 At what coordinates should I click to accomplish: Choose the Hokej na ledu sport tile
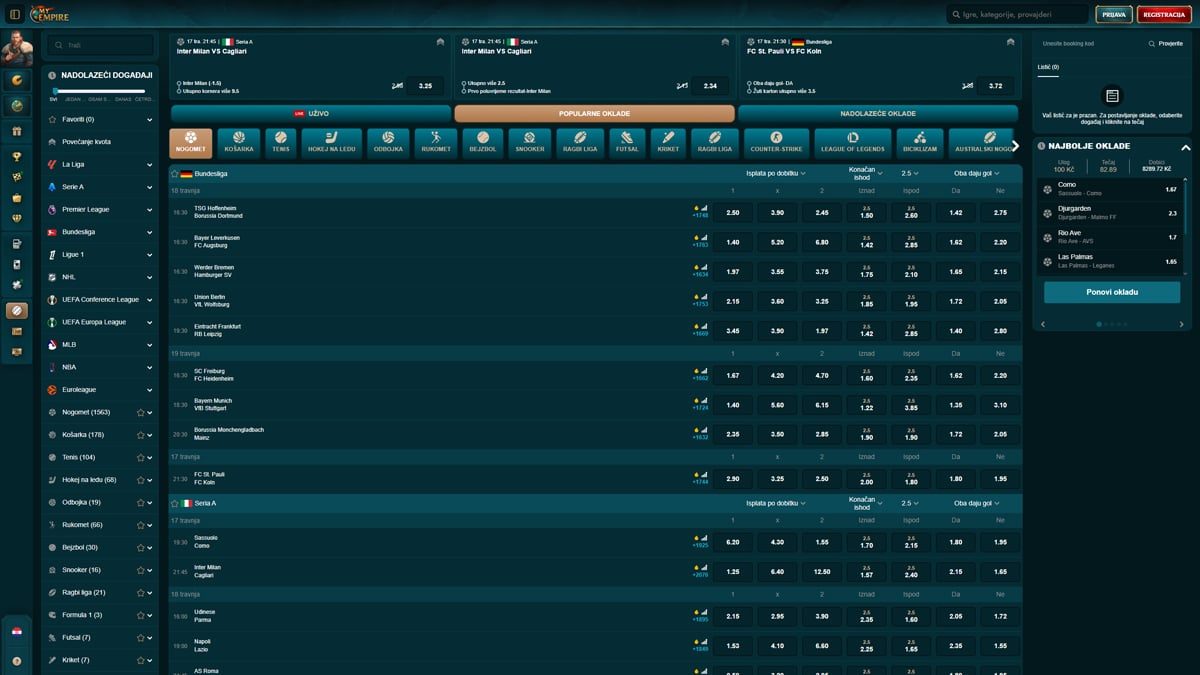[x=333, y=142]
